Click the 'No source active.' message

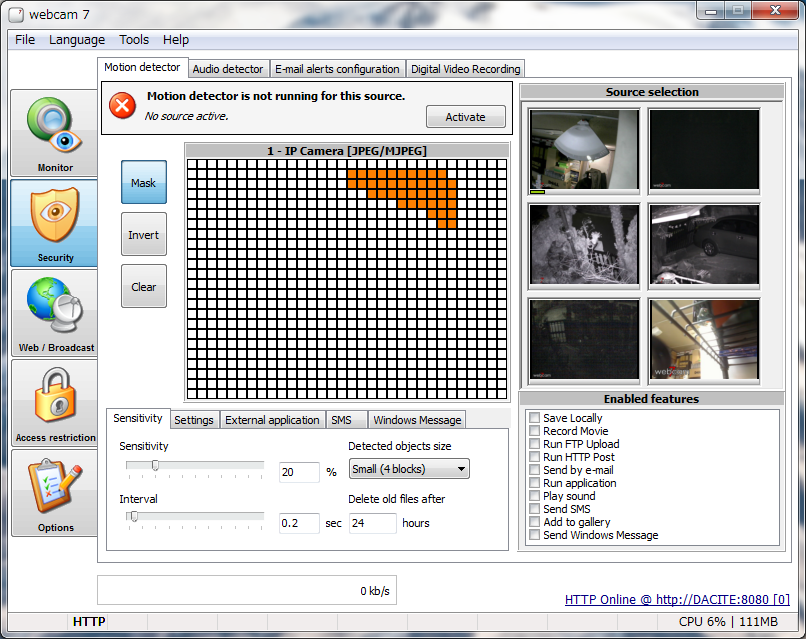point(186,116)
